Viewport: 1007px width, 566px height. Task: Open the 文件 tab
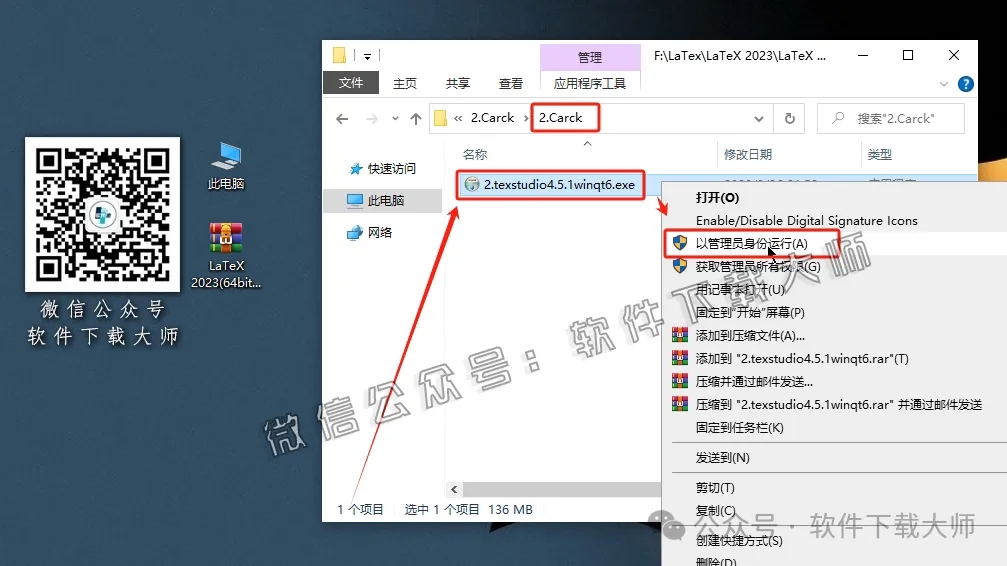(351, 83)
